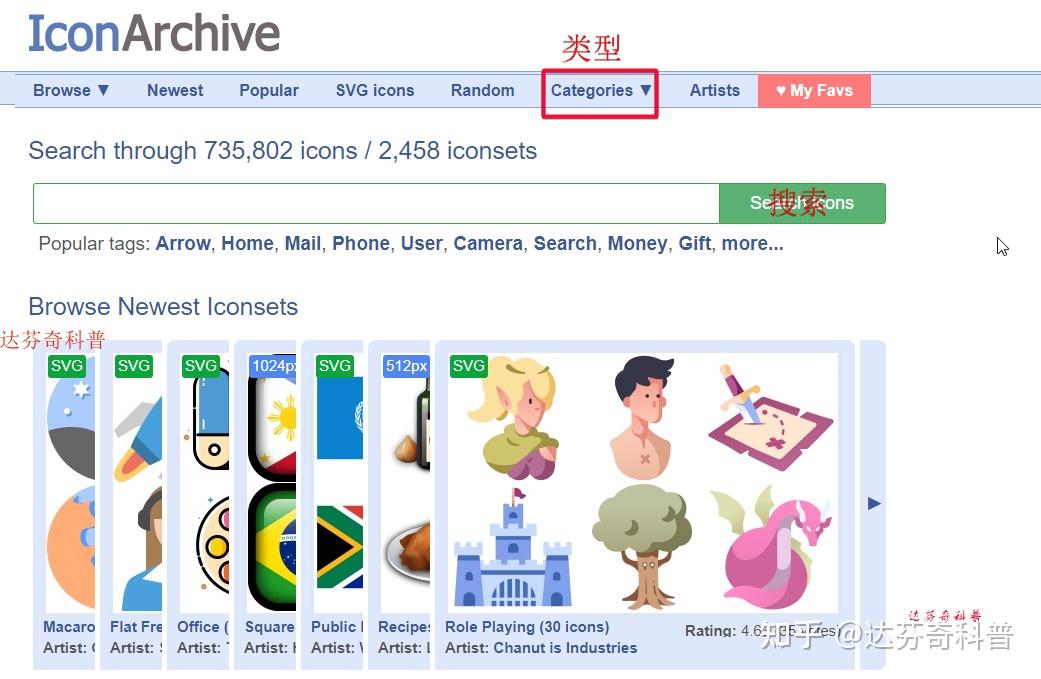Click the blue castle icon
This screenshot has height=679, width=1041.
coord(513,548)
